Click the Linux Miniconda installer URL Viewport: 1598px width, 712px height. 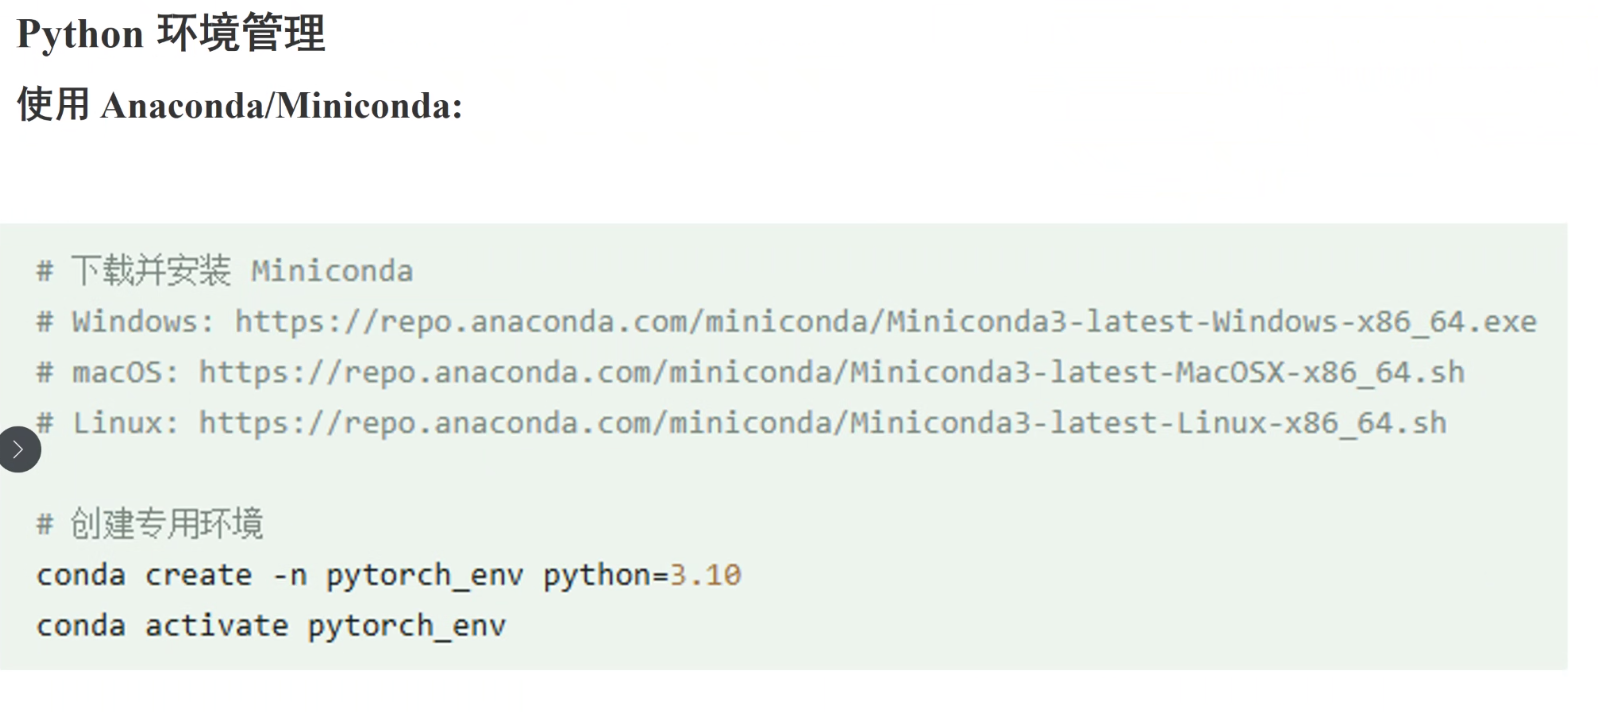(x=822, y=424)
